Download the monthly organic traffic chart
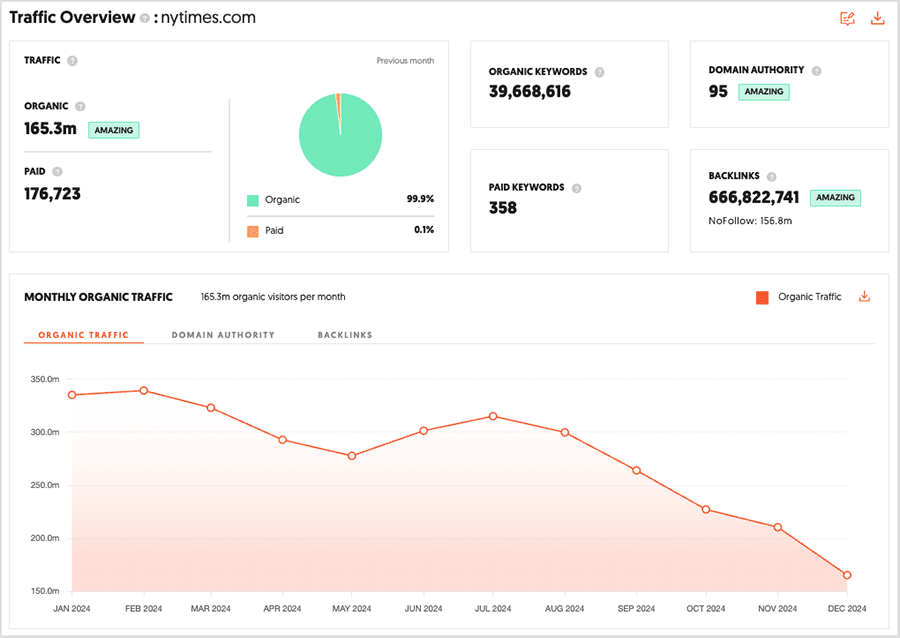Screen dimensions: 900x638 (x=864, y=297)
